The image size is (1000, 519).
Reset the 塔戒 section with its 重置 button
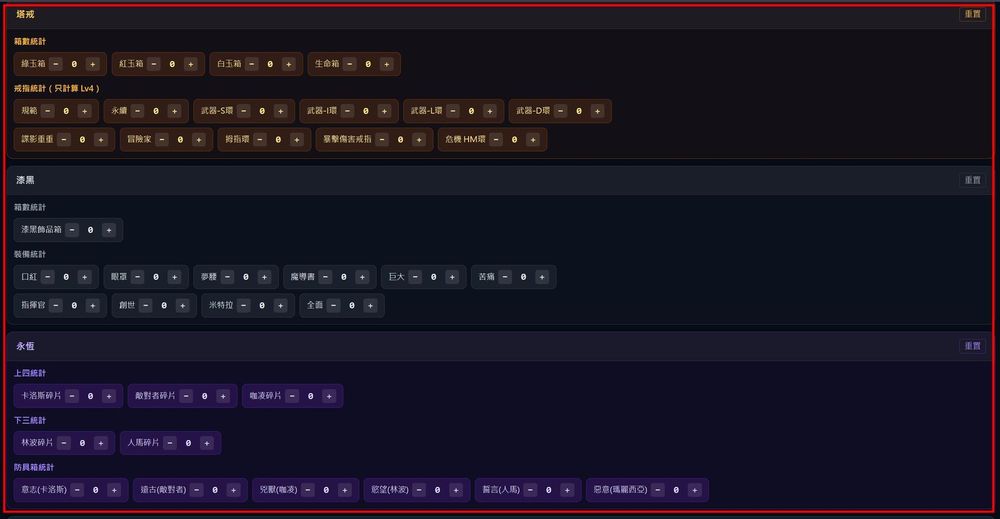point(972,14)
